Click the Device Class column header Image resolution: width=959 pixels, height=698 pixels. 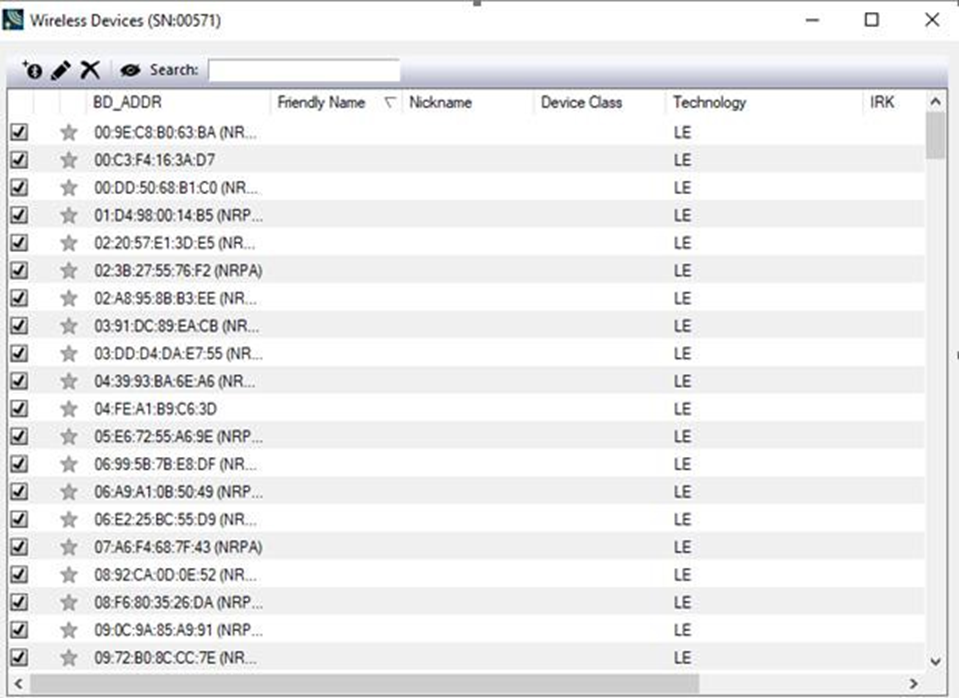pyautogui.click(x=599, y=102)
